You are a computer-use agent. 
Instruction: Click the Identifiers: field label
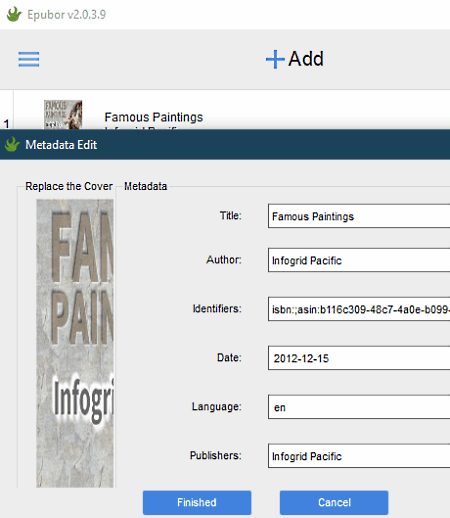click(217, 308)
